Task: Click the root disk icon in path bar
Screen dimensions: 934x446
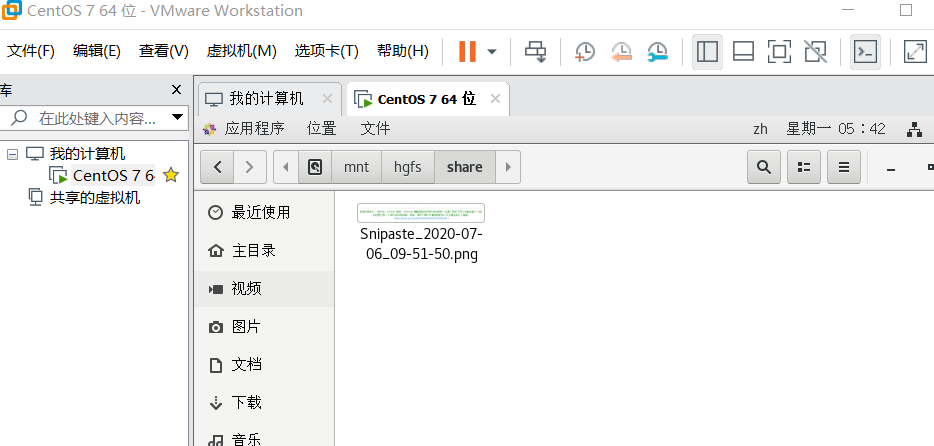Action: 315,167
